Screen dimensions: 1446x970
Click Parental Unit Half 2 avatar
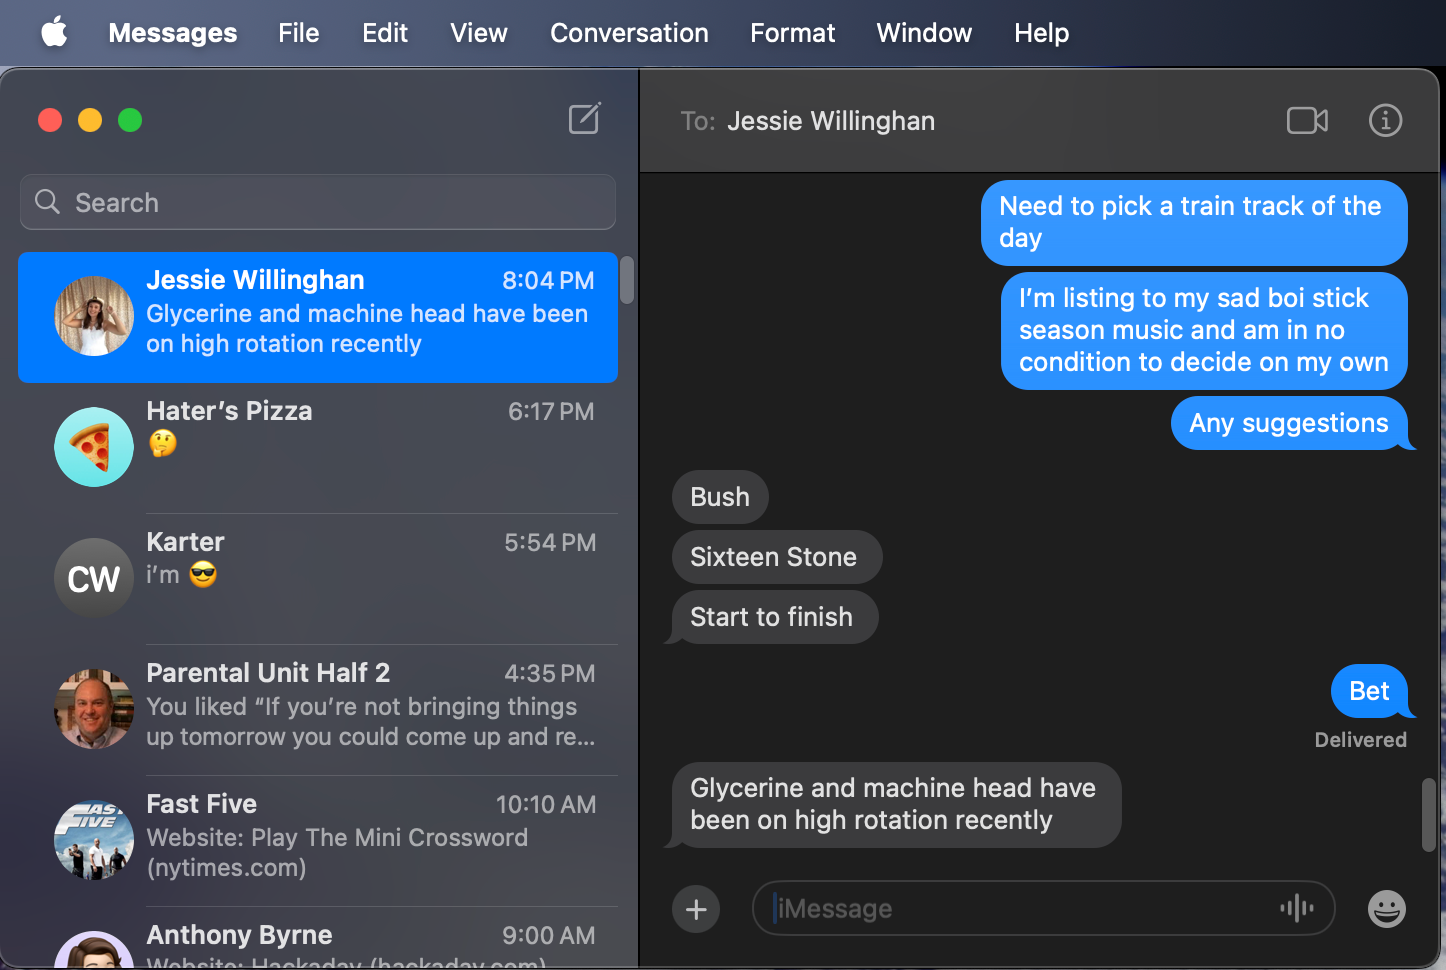tap(94, 709)
